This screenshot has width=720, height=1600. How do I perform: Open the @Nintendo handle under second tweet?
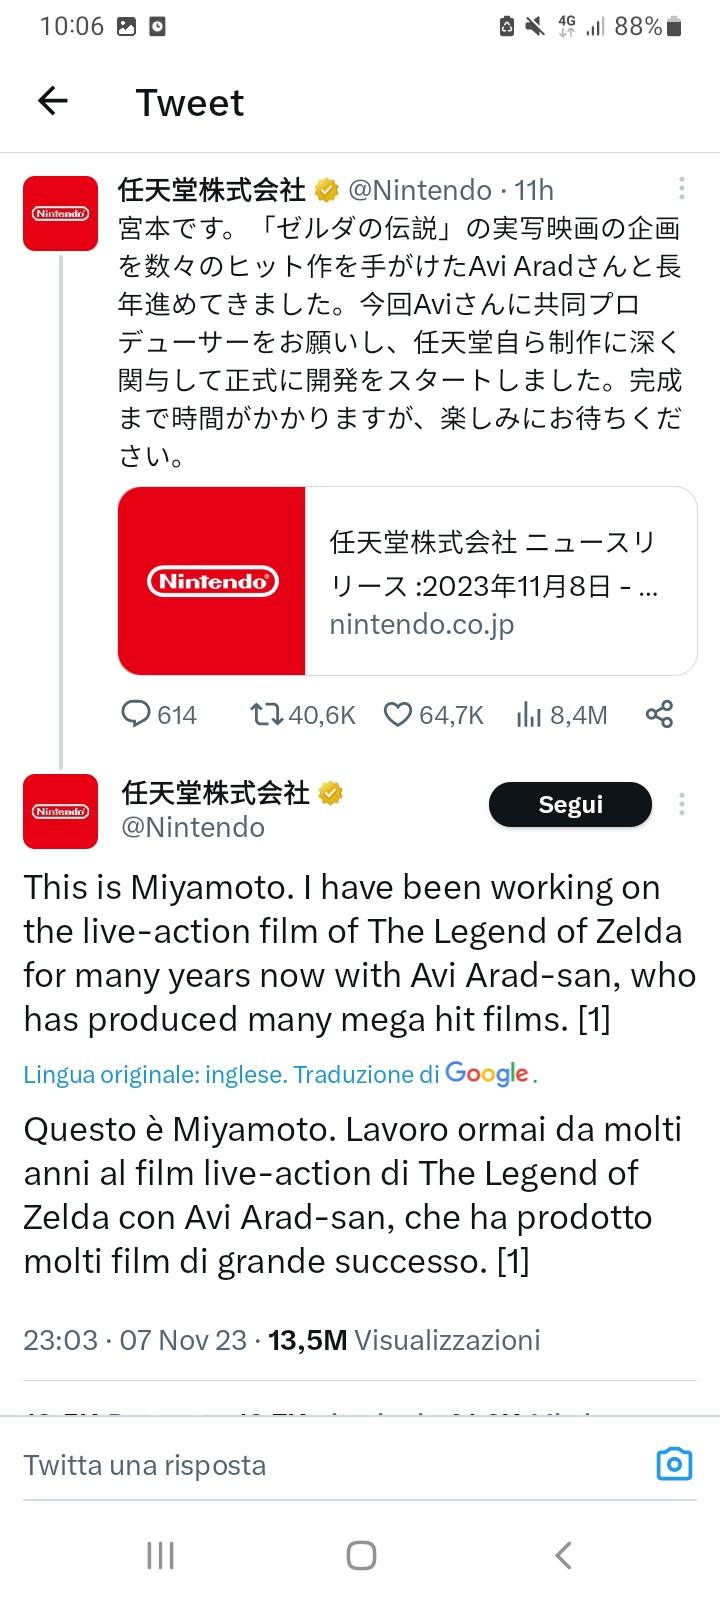click(x=193, y=827)
